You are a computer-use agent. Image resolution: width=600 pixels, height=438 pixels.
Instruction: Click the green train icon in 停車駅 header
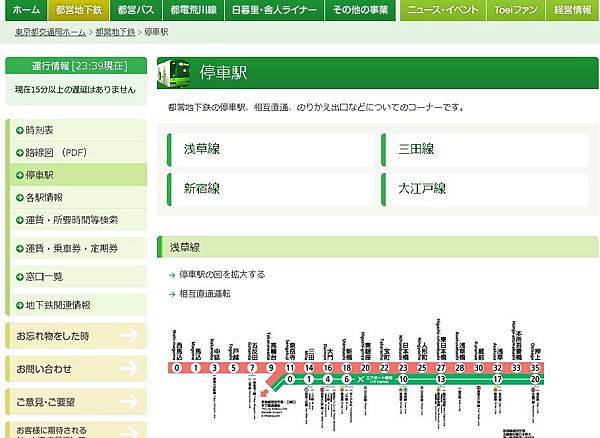point(174,73)
